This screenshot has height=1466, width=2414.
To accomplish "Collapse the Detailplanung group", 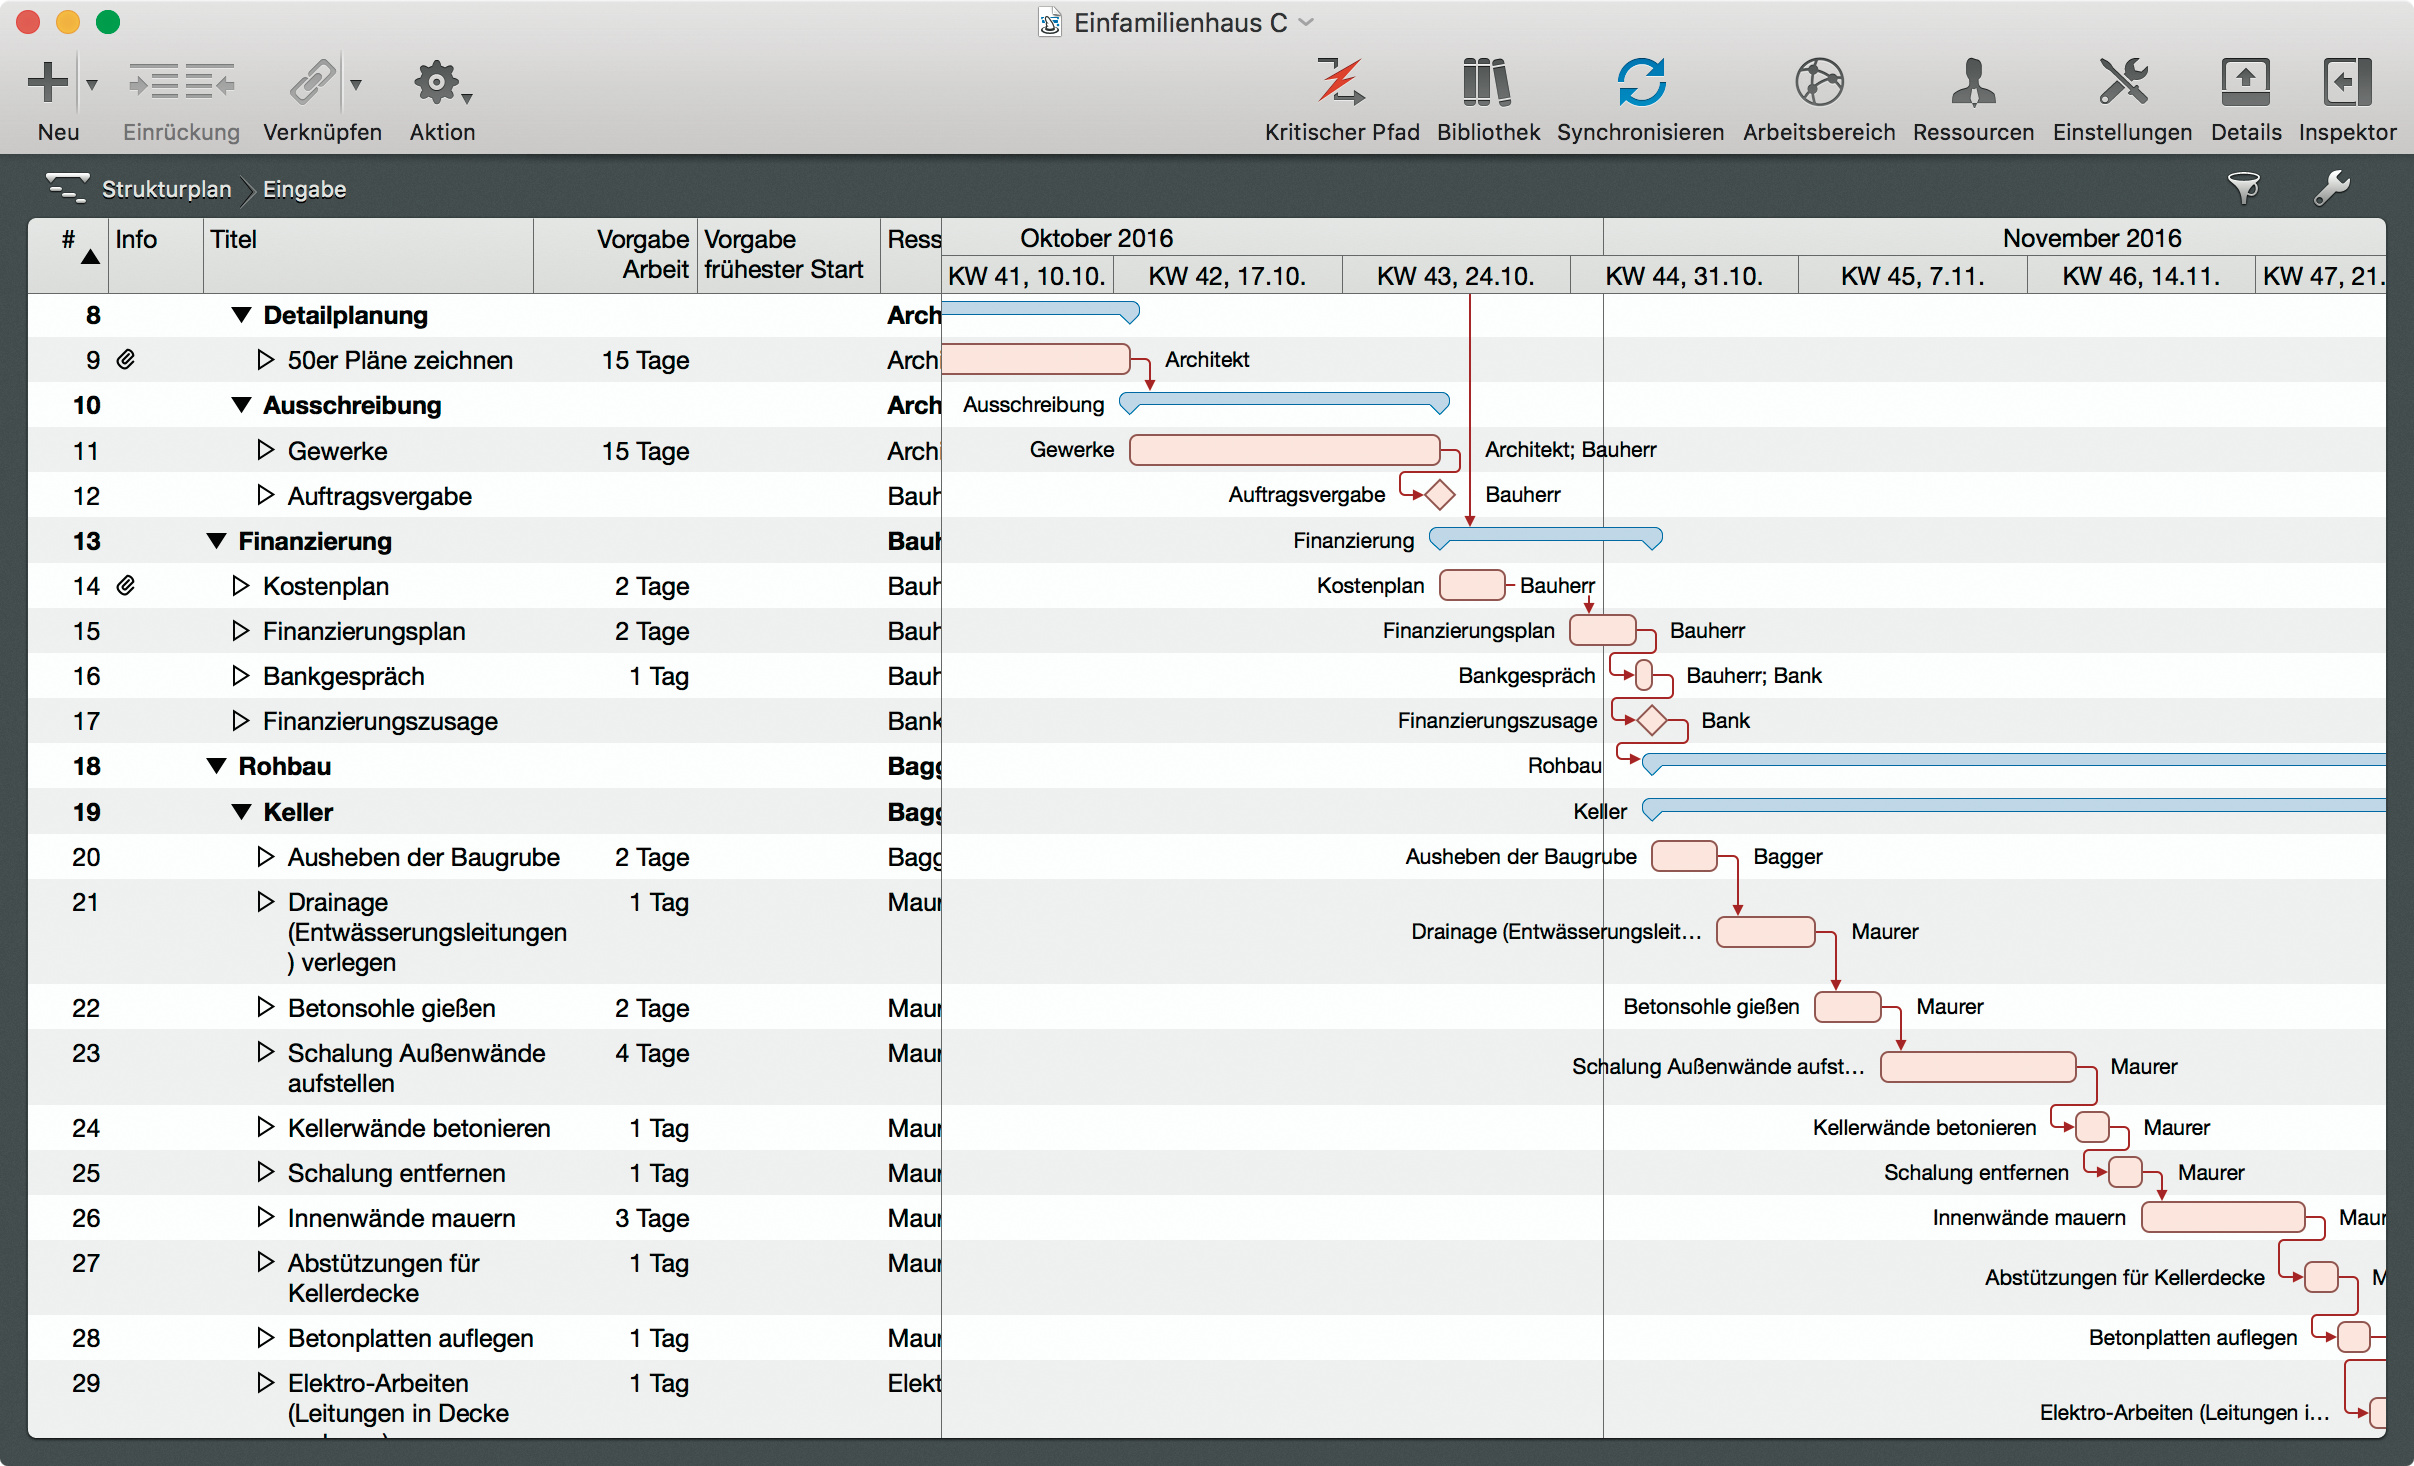I will click(241, 315).
